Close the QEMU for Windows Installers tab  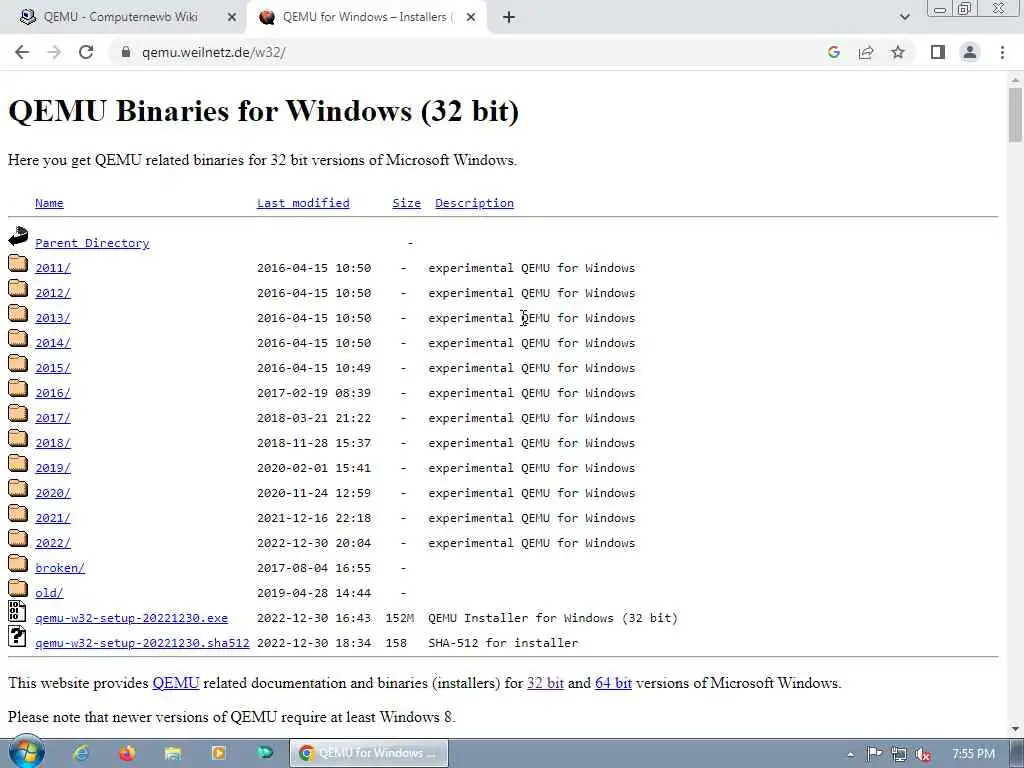(x=471, y=18)
